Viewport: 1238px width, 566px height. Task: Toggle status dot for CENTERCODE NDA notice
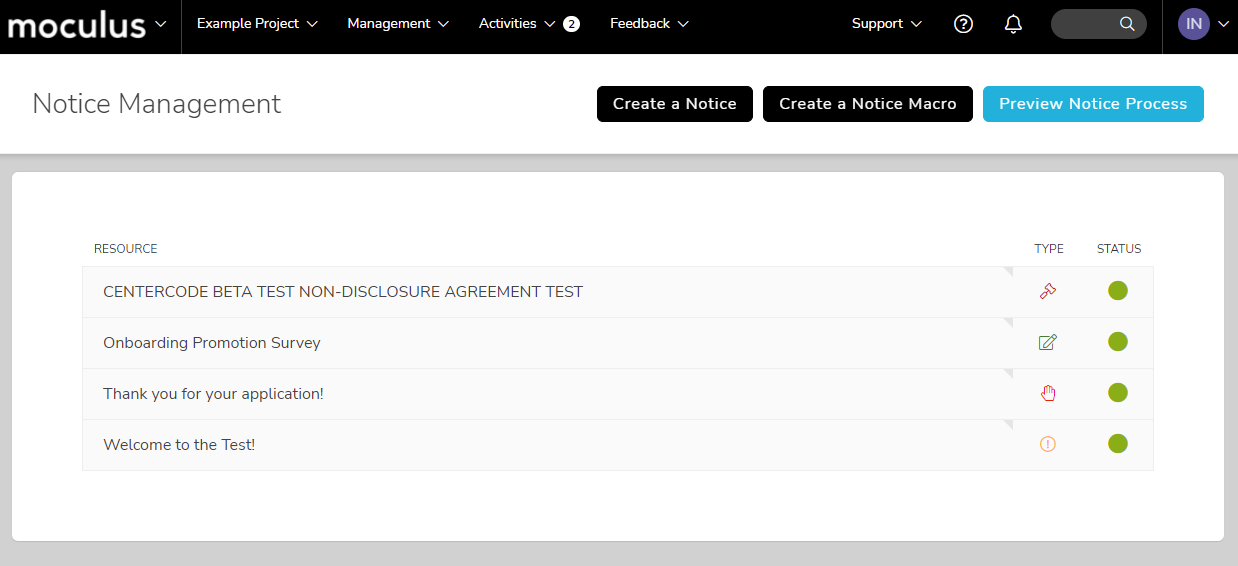coord(1118,291)
